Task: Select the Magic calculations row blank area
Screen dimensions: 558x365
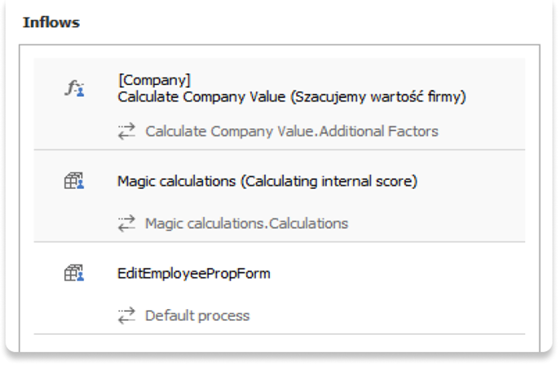Action: pos(470,196)
